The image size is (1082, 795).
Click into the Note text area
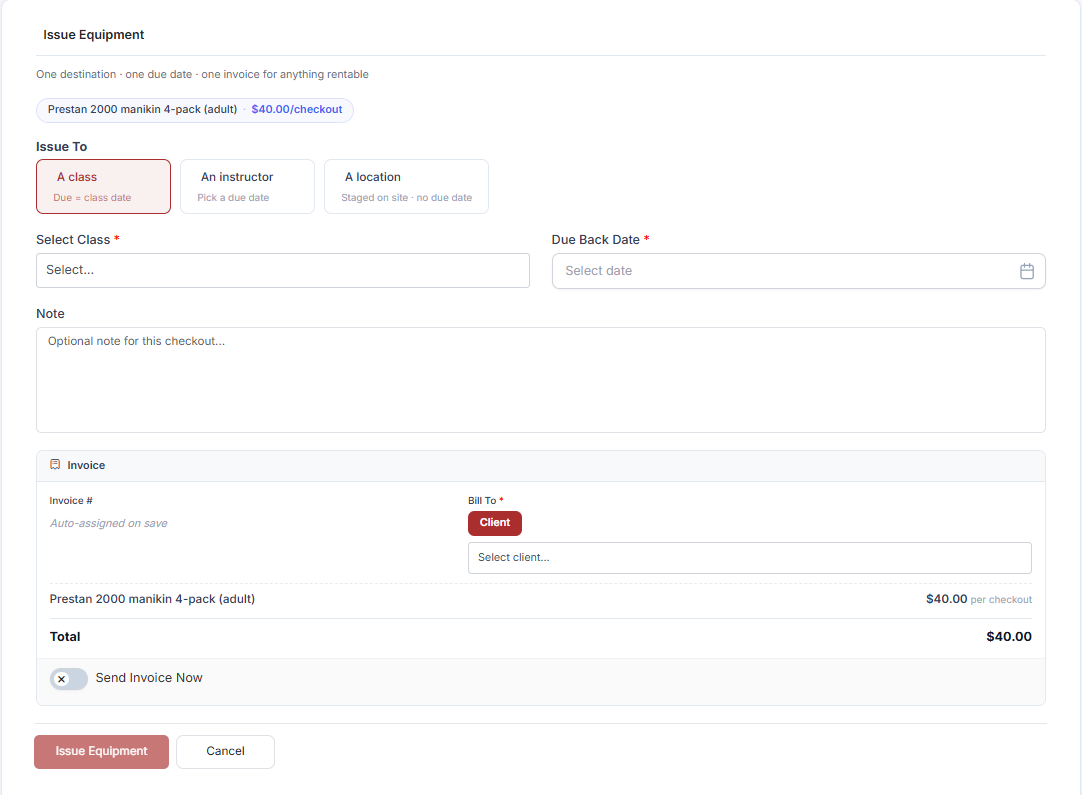click(x=540, y=380)
